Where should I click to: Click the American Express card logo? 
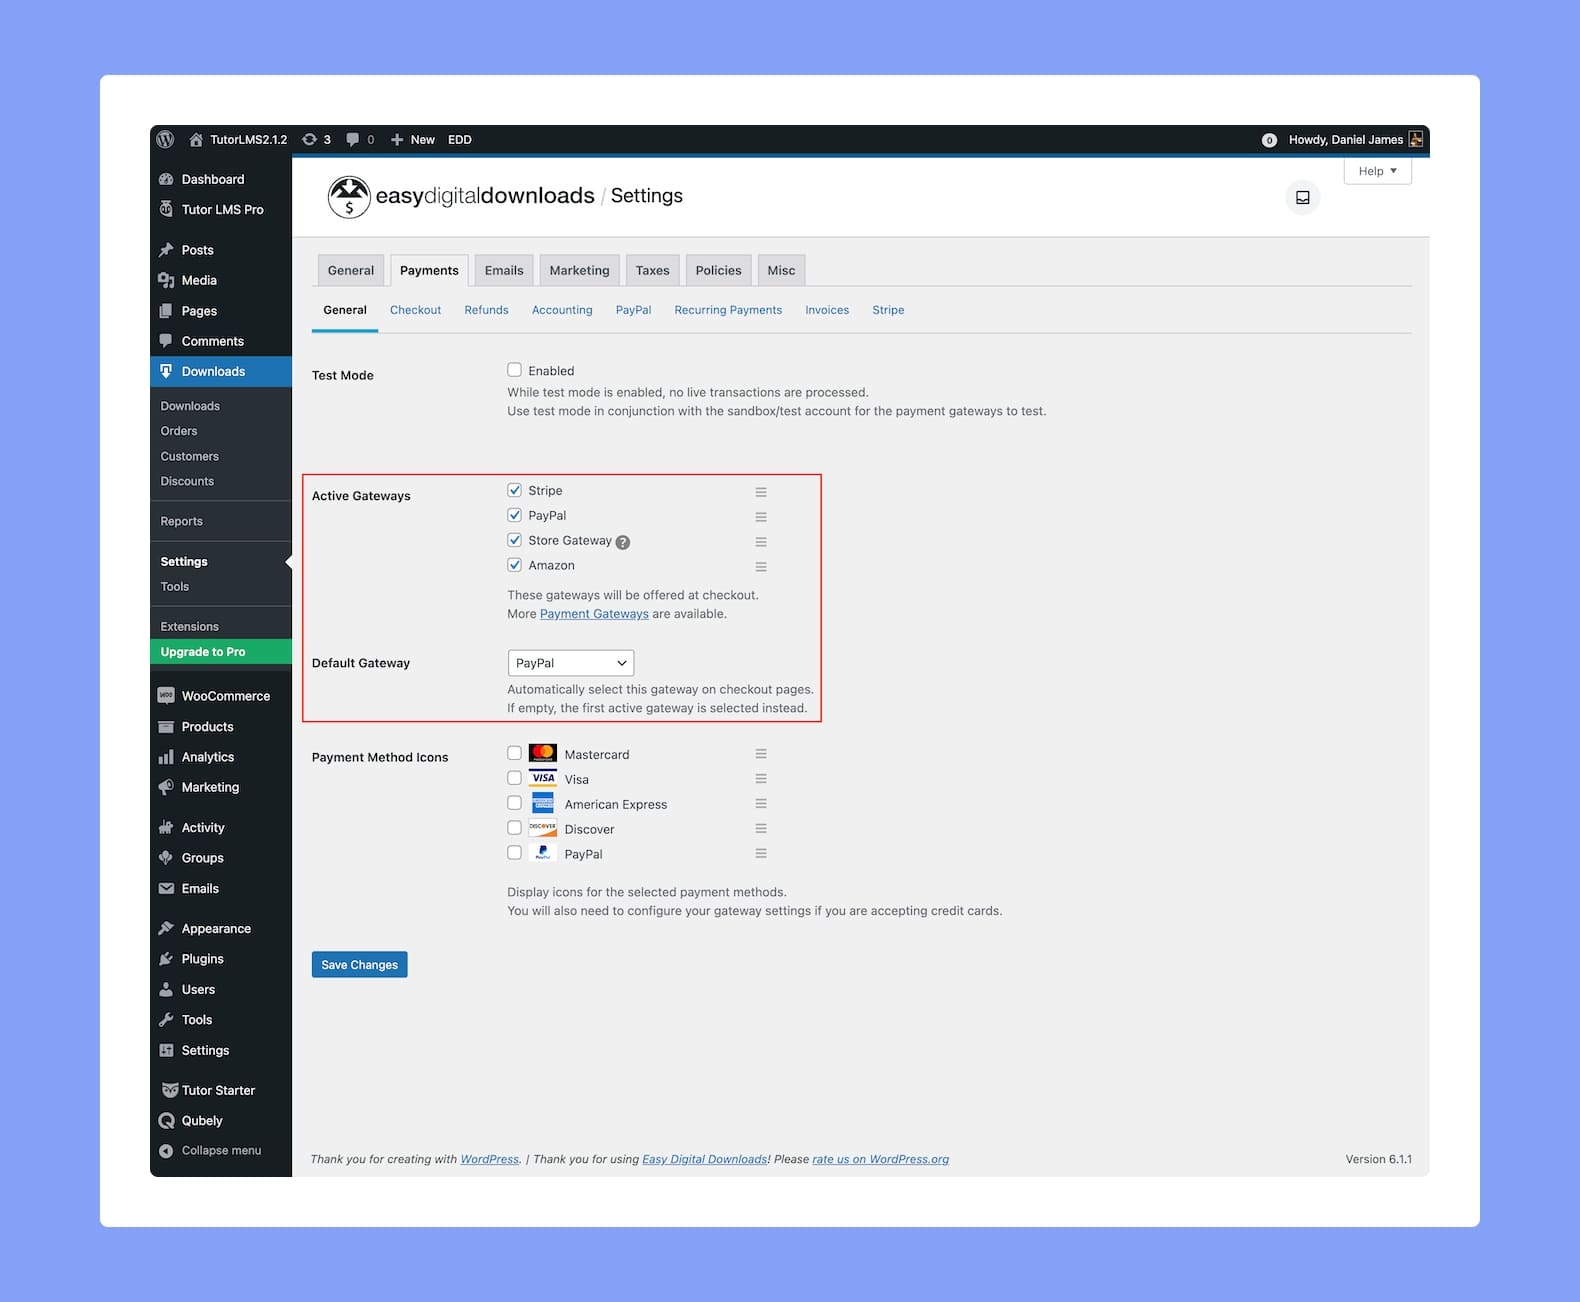tap(543, 803)
